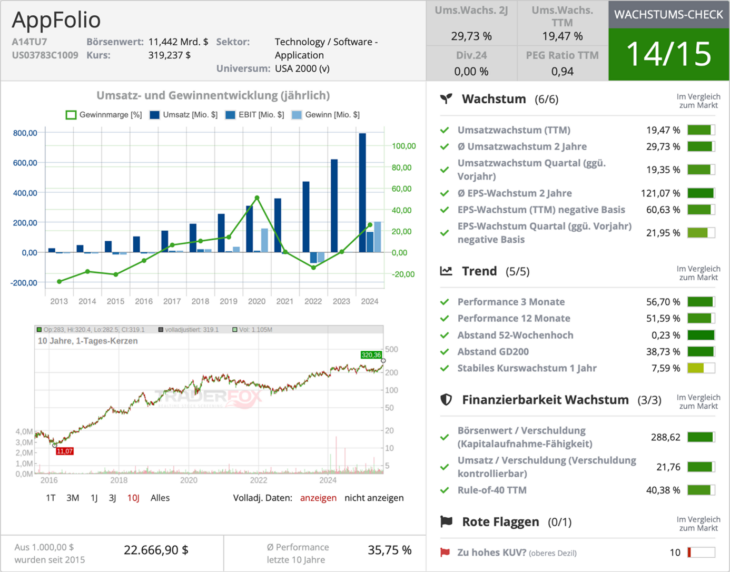Click the checkmark next to Ø EPS-Wachstum 2 Jahre
Screen dimensions: 730x572
[x=445, y=193]
